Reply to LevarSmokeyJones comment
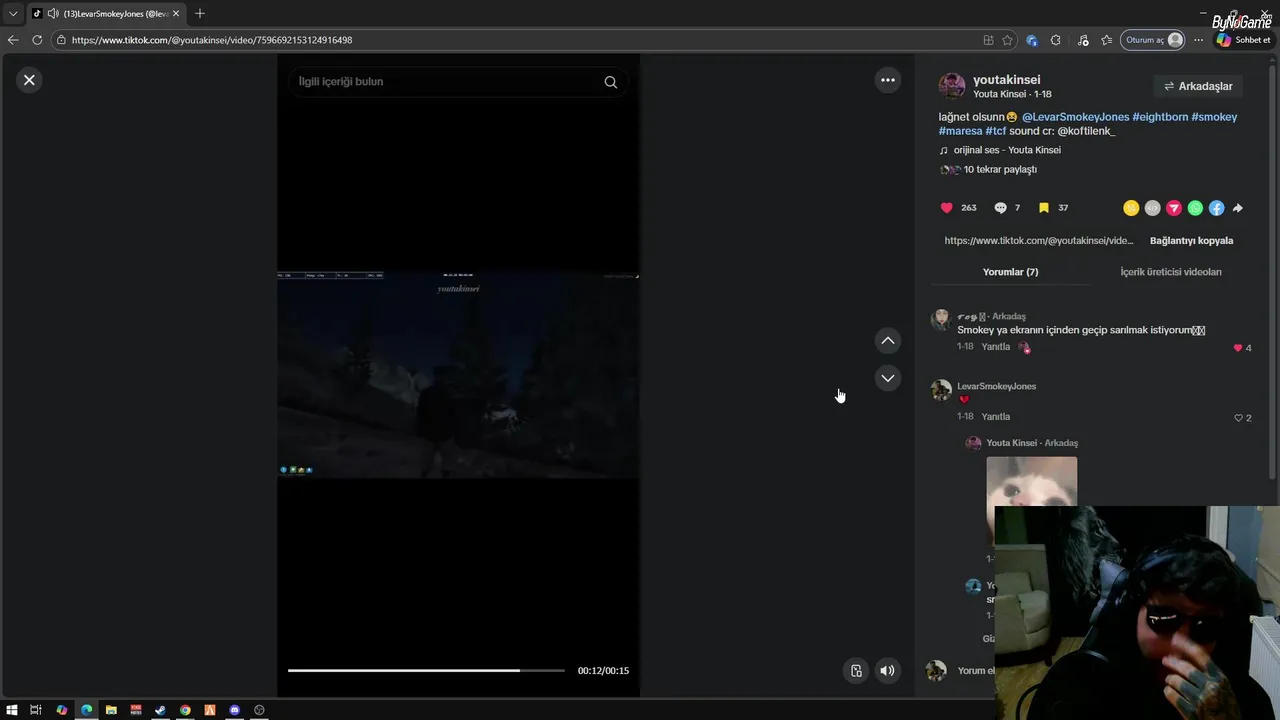This screenshot has height=720, width=1280. pyautogui.click(x=996, y=417)
